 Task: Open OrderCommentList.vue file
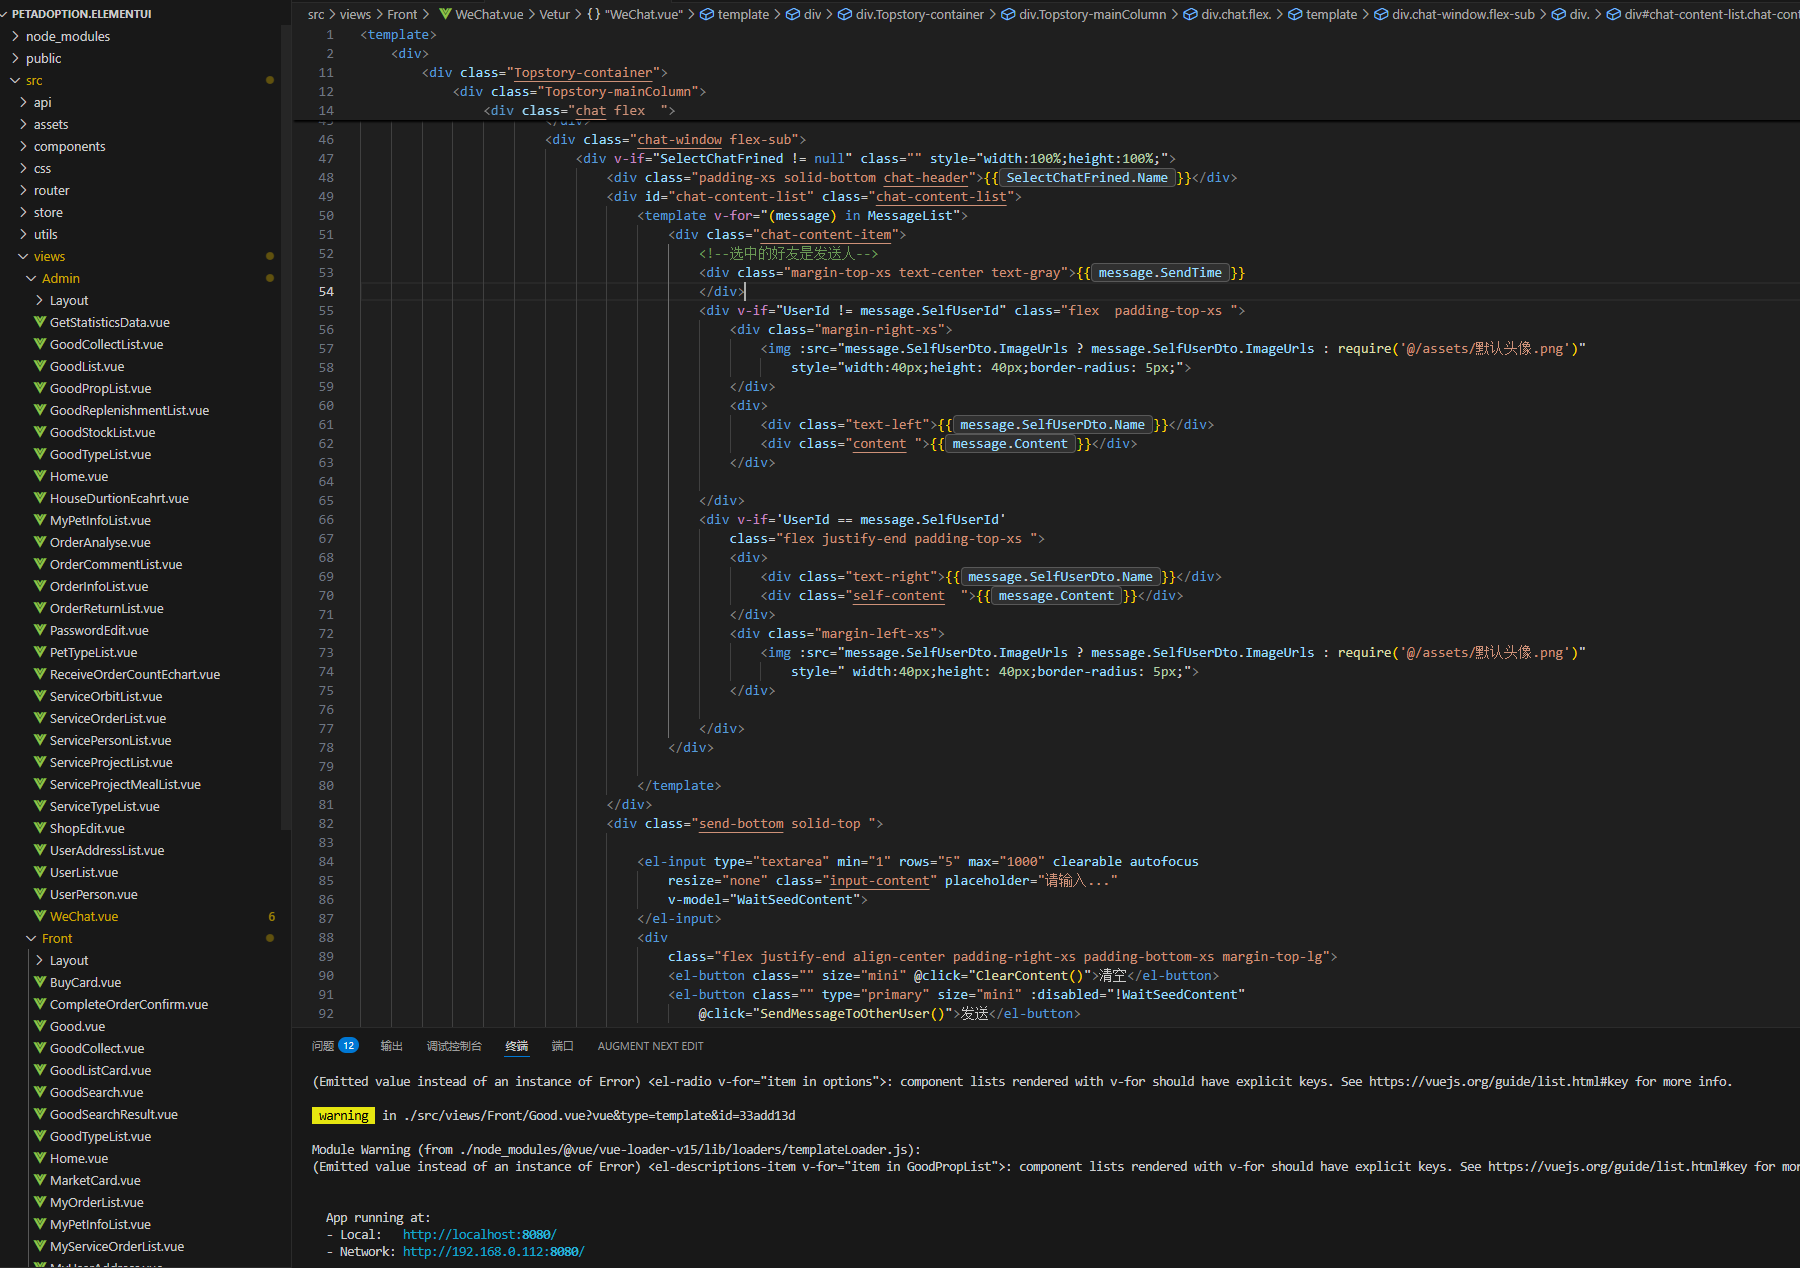click(116, 564)
